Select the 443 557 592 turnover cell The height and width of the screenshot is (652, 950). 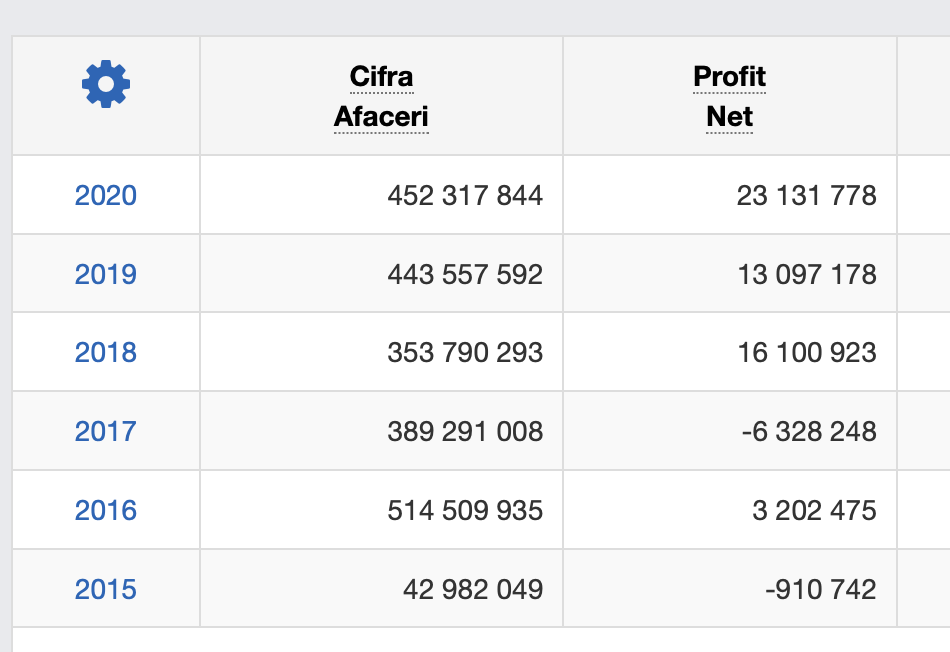pyautogui.click(x=465, y=274)
